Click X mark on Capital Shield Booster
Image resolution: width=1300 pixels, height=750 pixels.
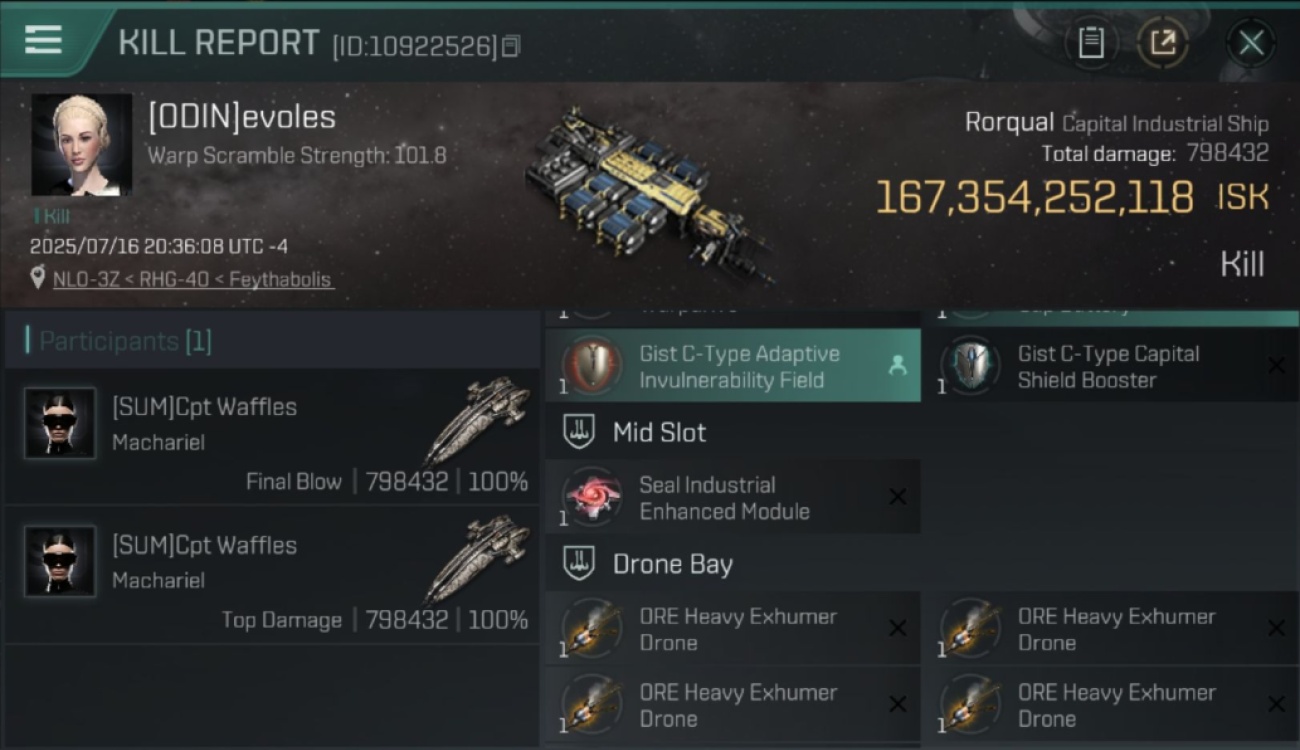(x=1275, y=365)
